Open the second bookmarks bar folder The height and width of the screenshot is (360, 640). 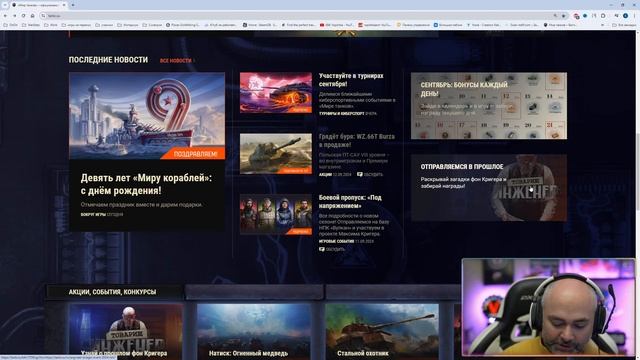[31, 25]
